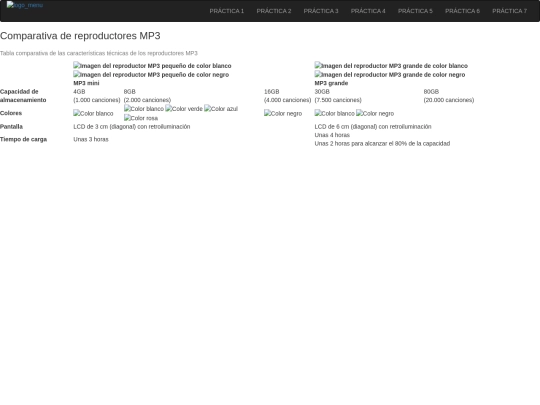The image size is (540, 405).
Task: Click LCD de 3 cm screen cell
Action: [132, 126]
